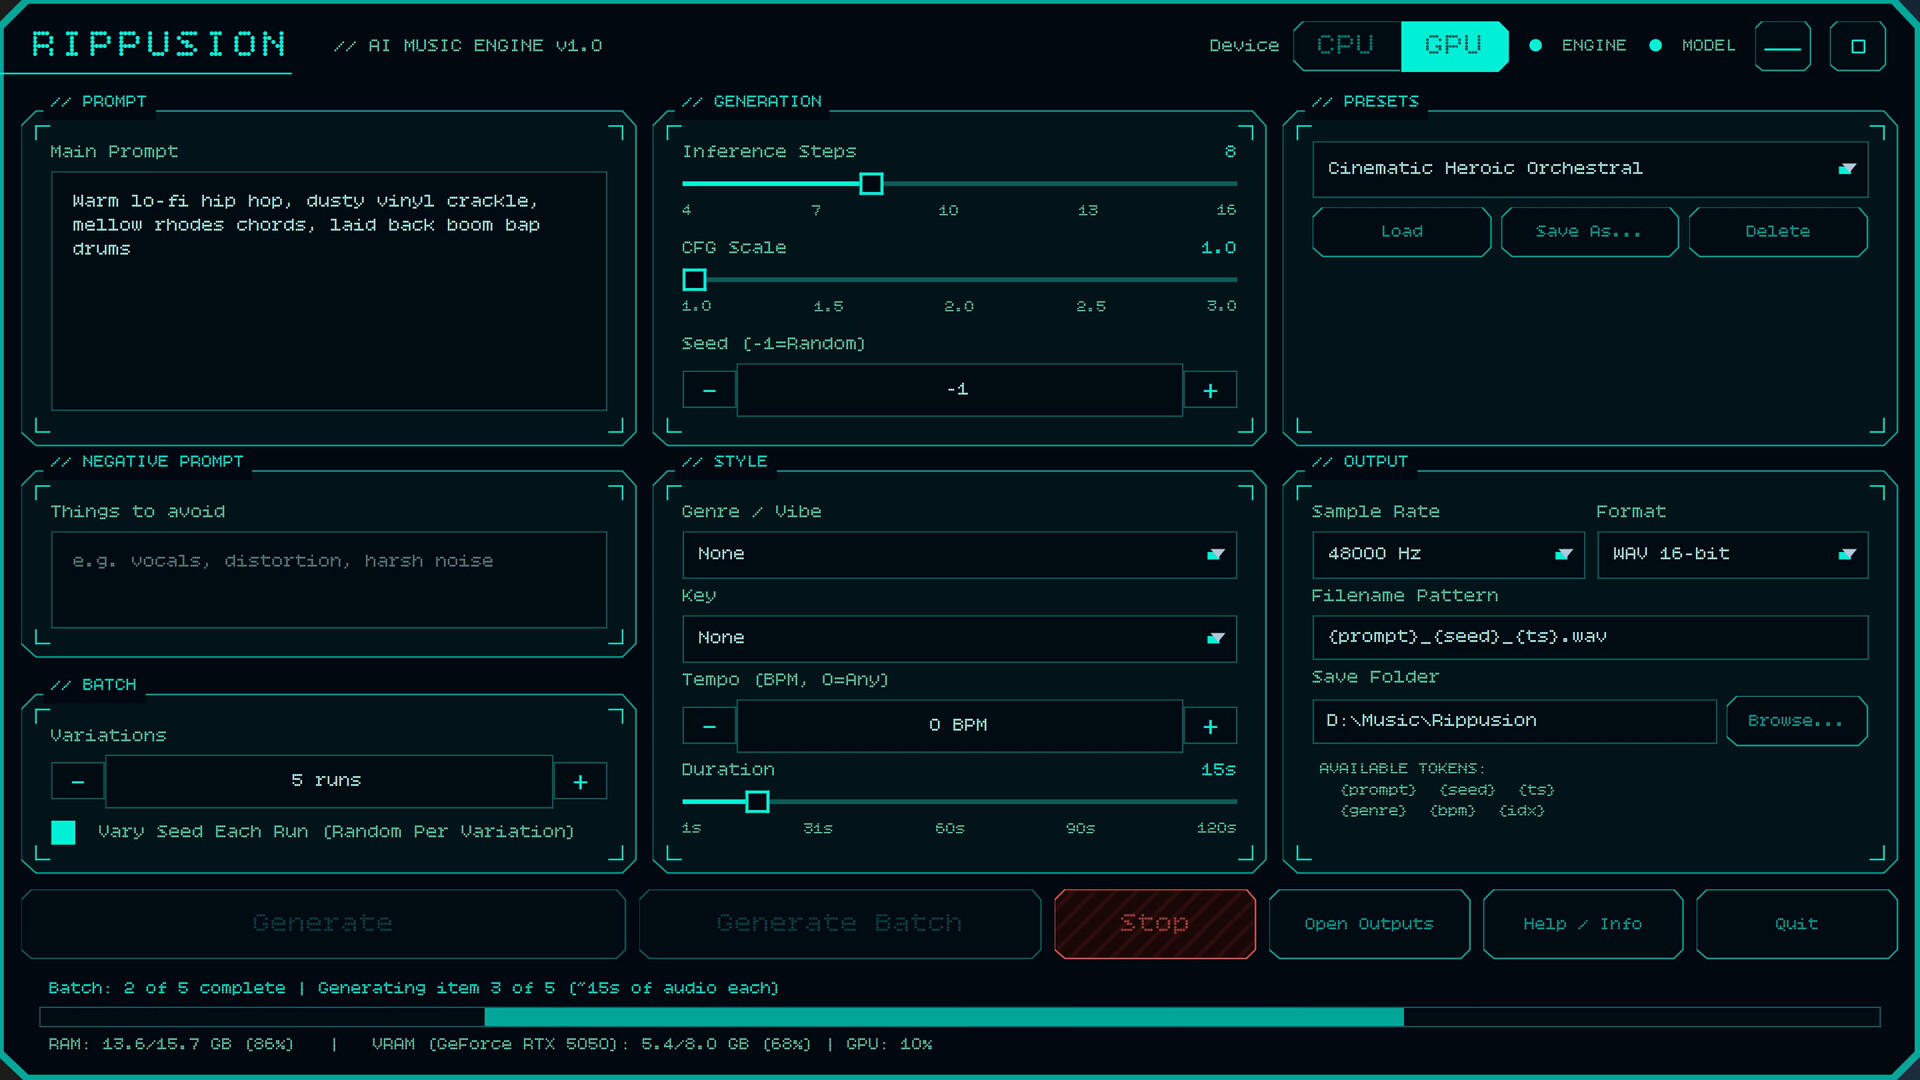This screenshot has width=1920, height=1080.
Task: Click the CFG Scale slider handle
Action: point(695,280)
